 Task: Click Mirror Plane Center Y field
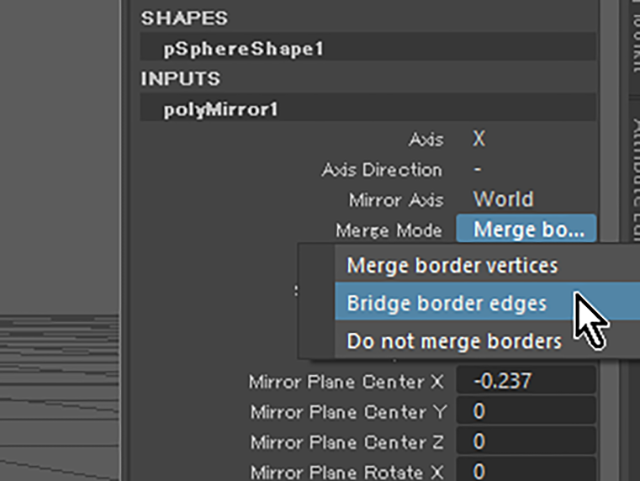[x=526, y=411]
